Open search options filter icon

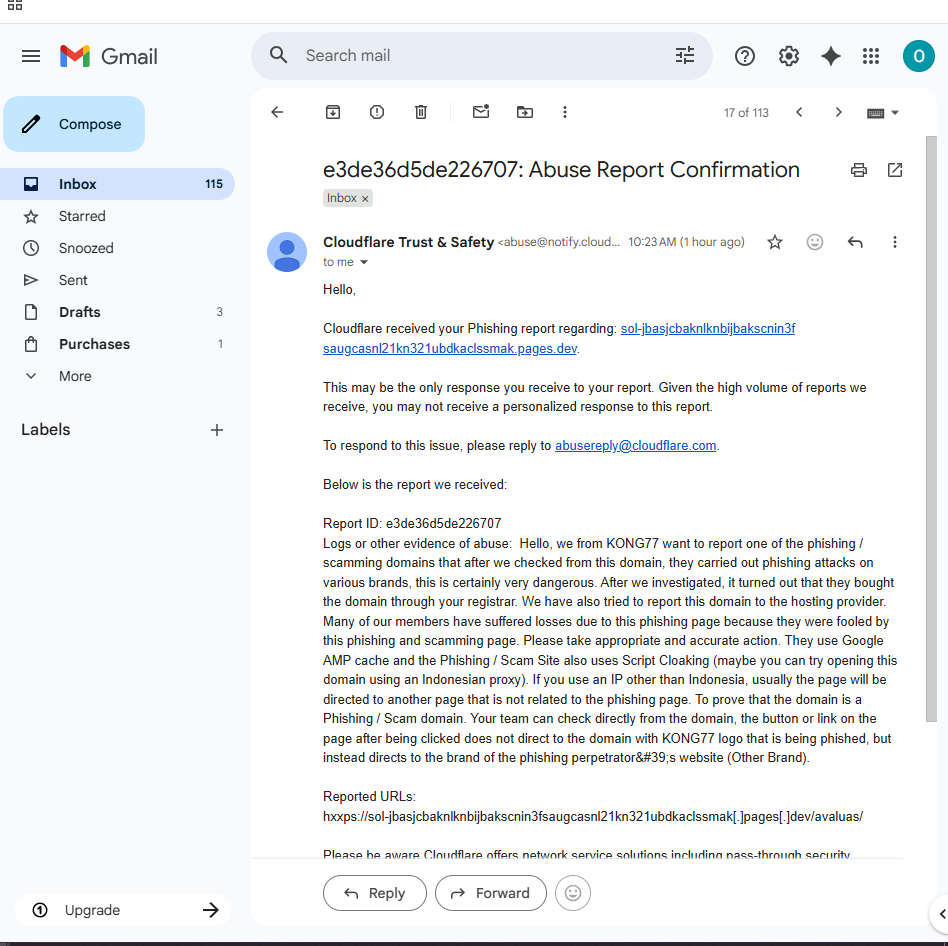pos(684,56)
